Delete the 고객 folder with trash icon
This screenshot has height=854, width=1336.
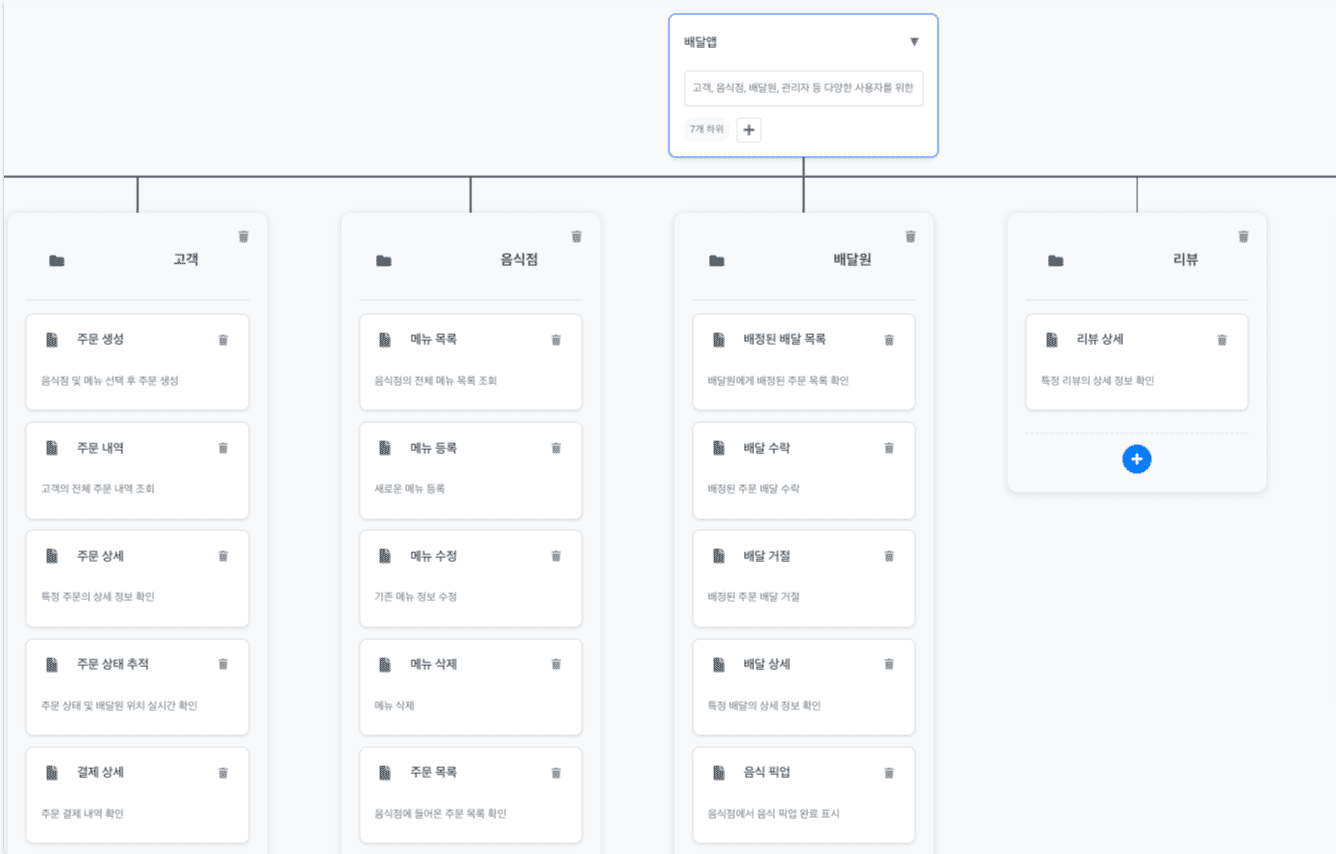[243, 237]
